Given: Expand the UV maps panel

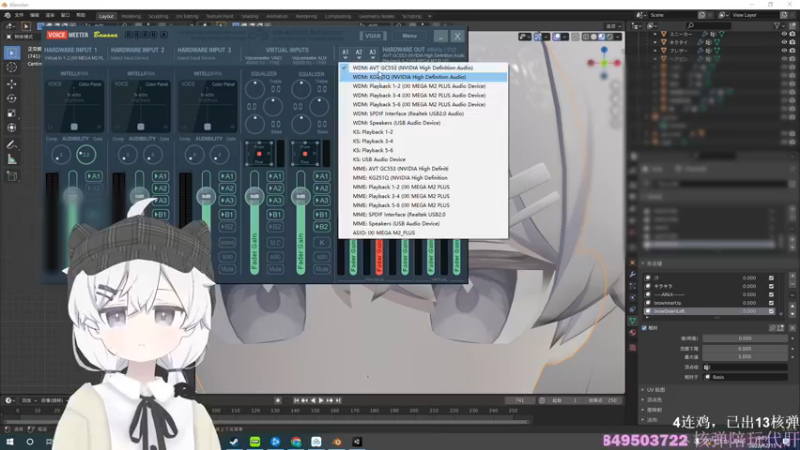Looking at the screenshot, I should (x=656, y=390).
